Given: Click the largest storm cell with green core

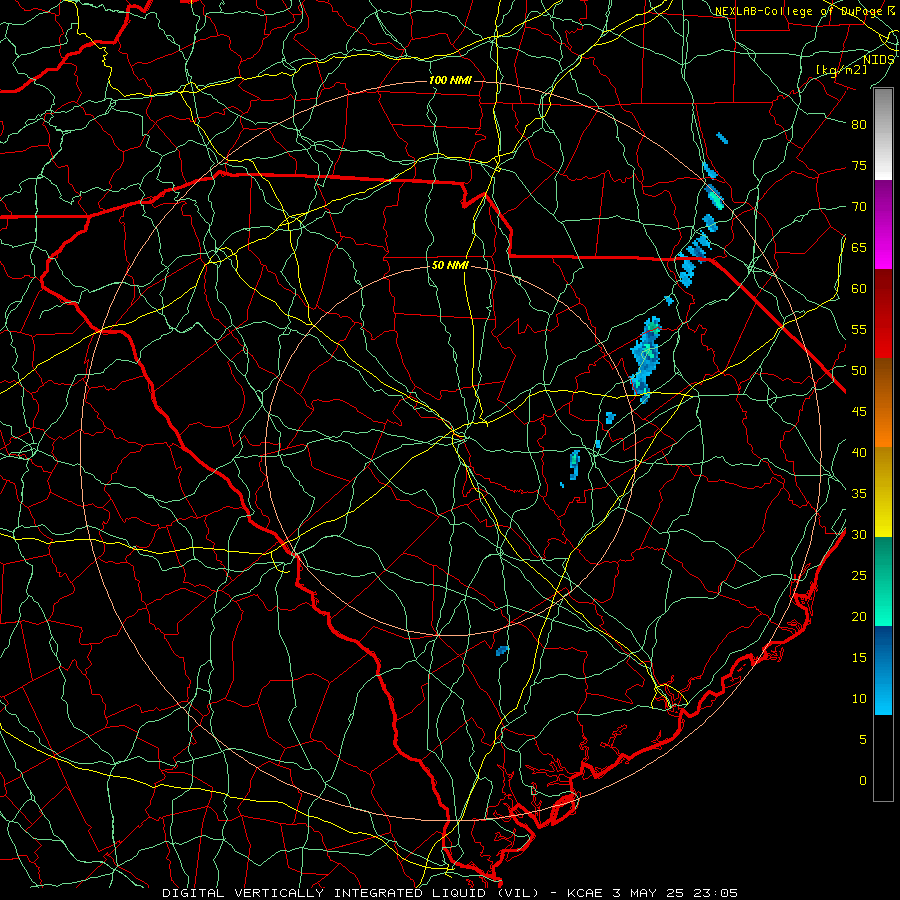Looking at the screenshot, I should coord(646,359).
